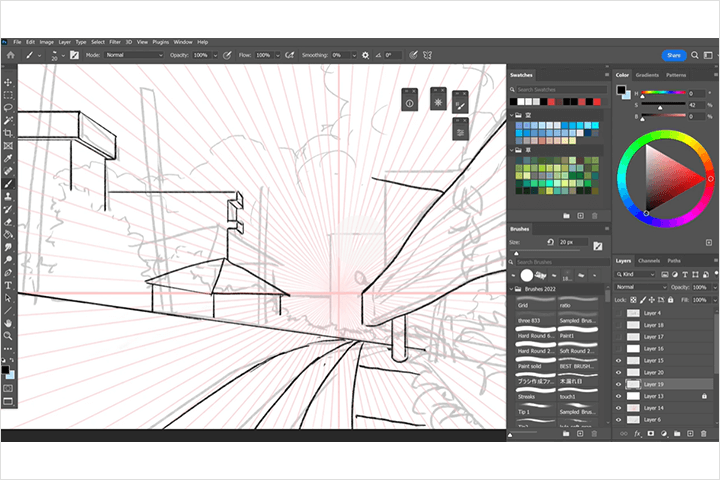This screenshot has width=720, height=480.
Task: Hide Layer 6 with its eye icon
Action: [x=619, y=420]
